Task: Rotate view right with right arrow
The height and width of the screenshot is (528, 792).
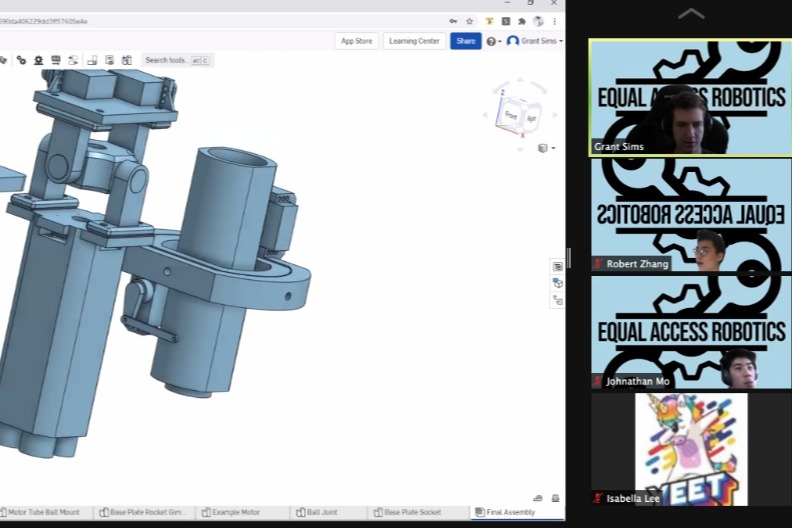Action: click(x=555, y=115)
